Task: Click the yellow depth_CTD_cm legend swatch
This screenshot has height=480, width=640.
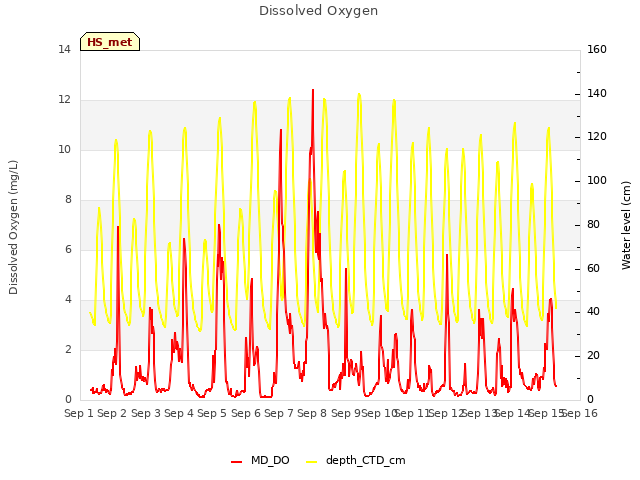Action: pos(311,462)
